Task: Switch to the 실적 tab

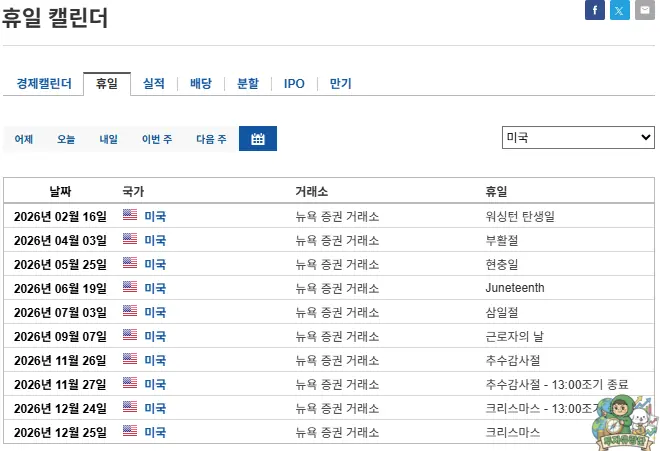Action: [154, 84]
